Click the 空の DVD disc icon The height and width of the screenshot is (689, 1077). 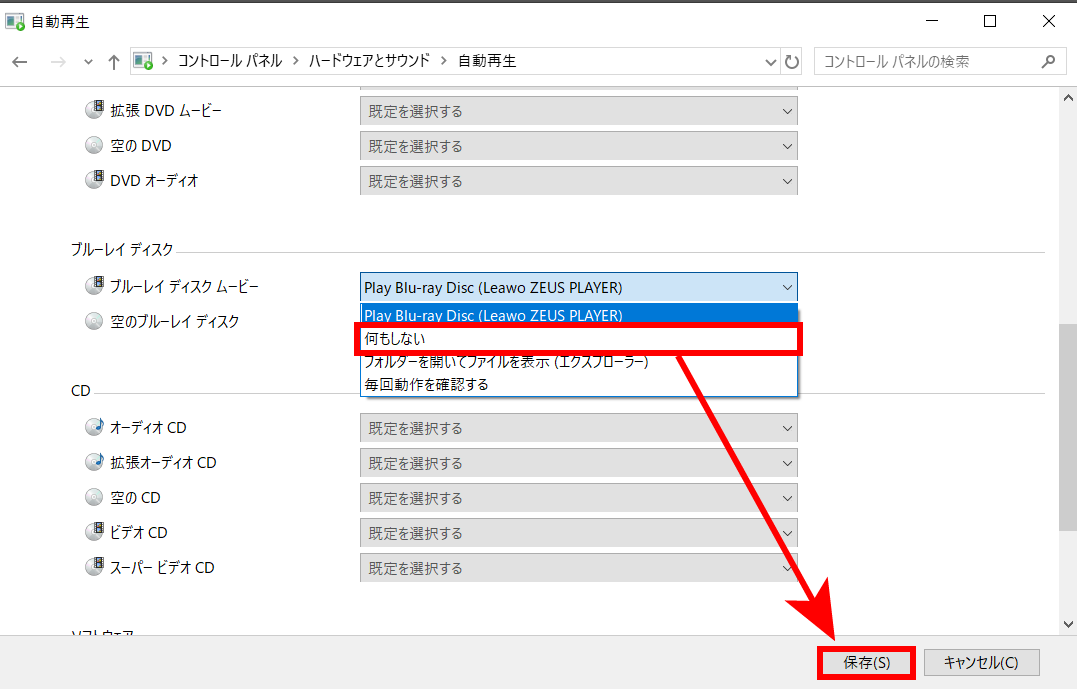coord(94,145)
